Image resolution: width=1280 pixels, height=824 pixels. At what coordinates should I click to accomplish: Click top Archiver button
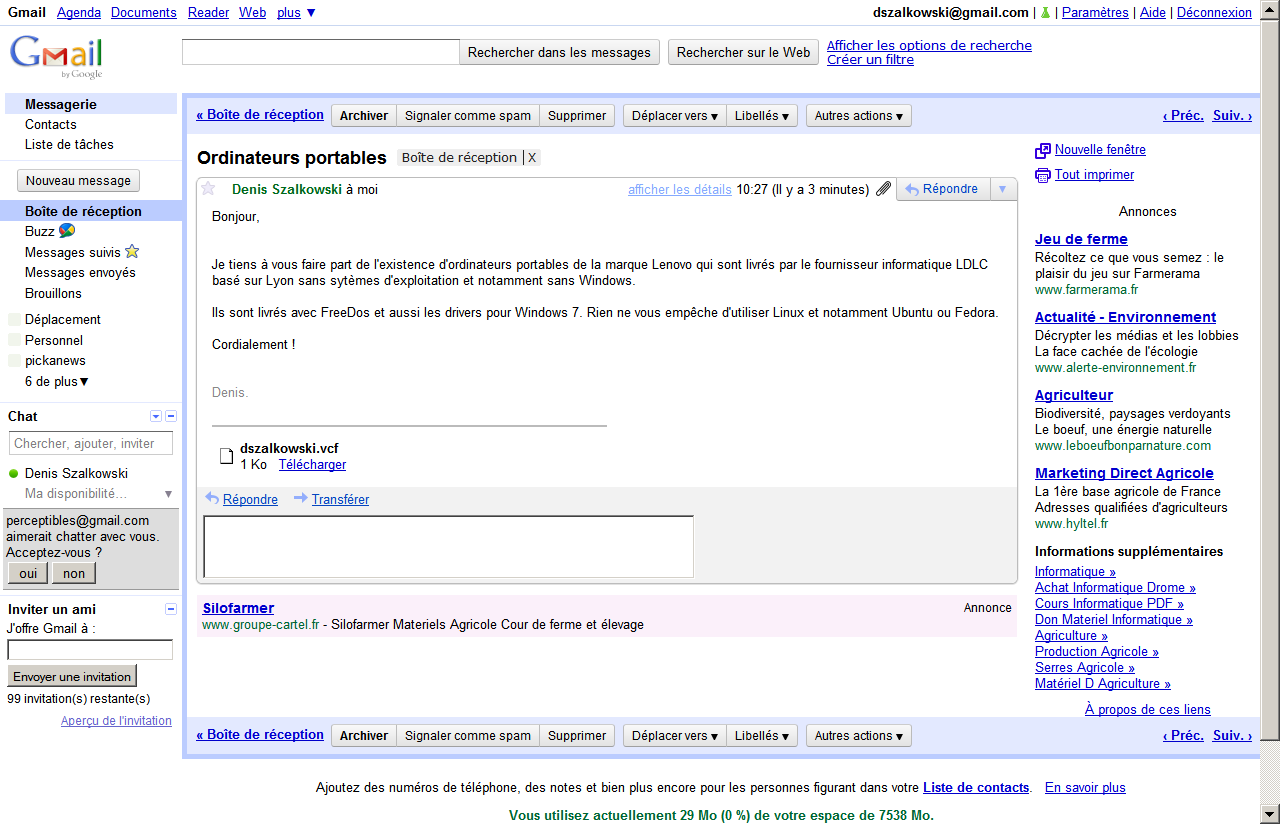(x=364, y=116)
